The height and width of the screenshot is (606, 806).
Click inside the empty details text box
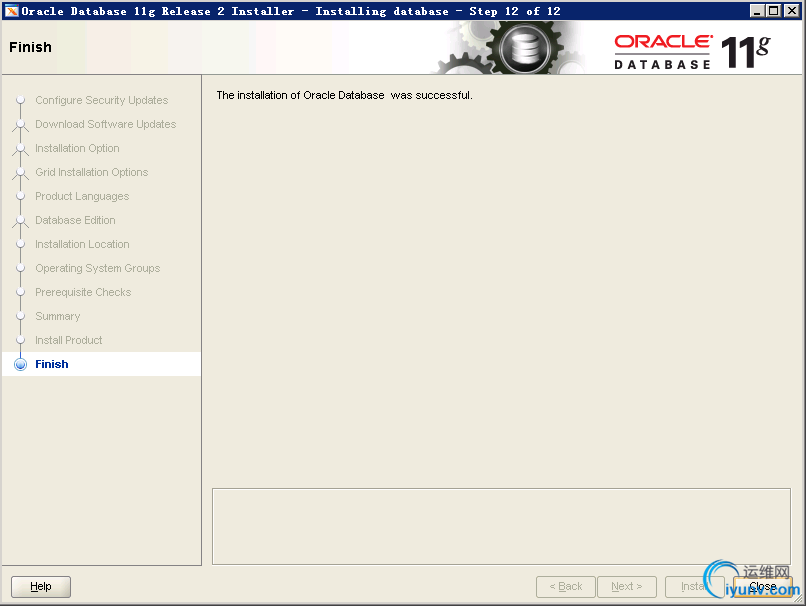pos(501,526)
